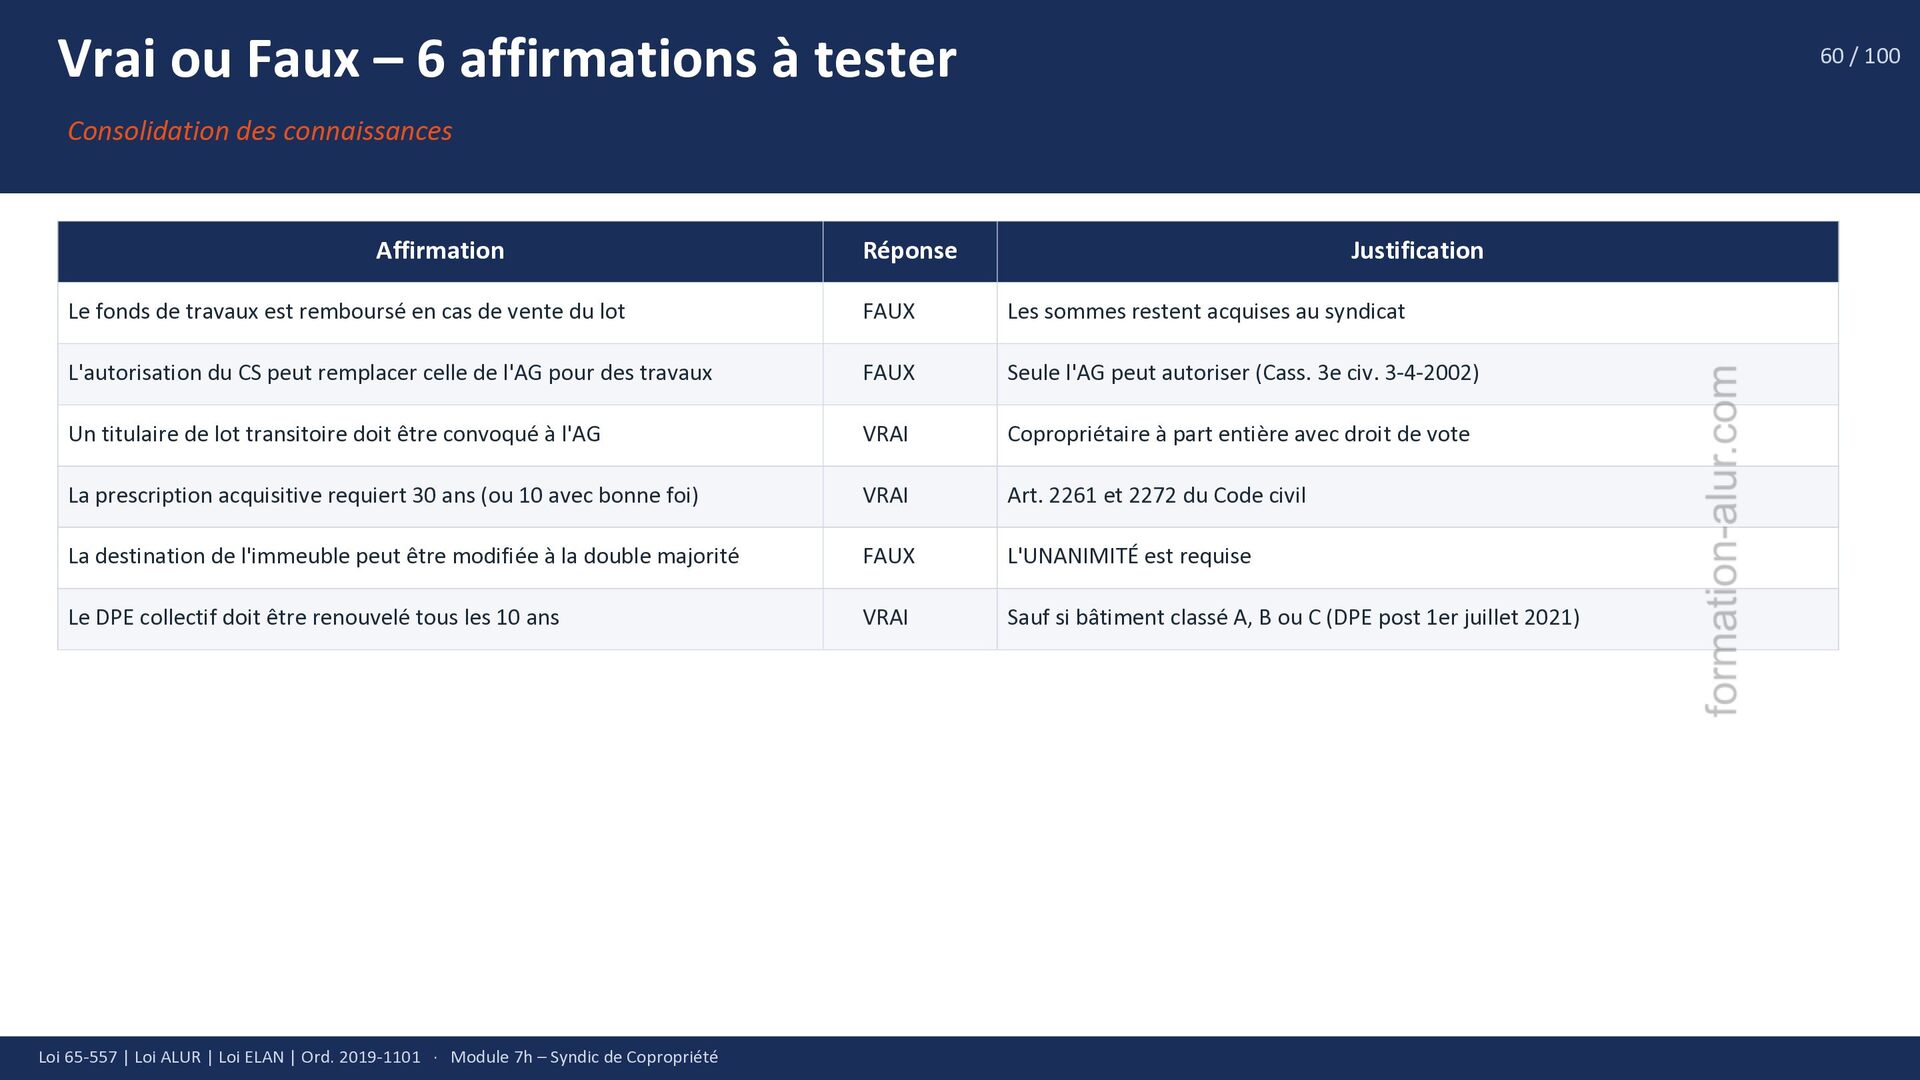Click the 'Réponse' column header
1920x1080 pixels.
point(909,251)
